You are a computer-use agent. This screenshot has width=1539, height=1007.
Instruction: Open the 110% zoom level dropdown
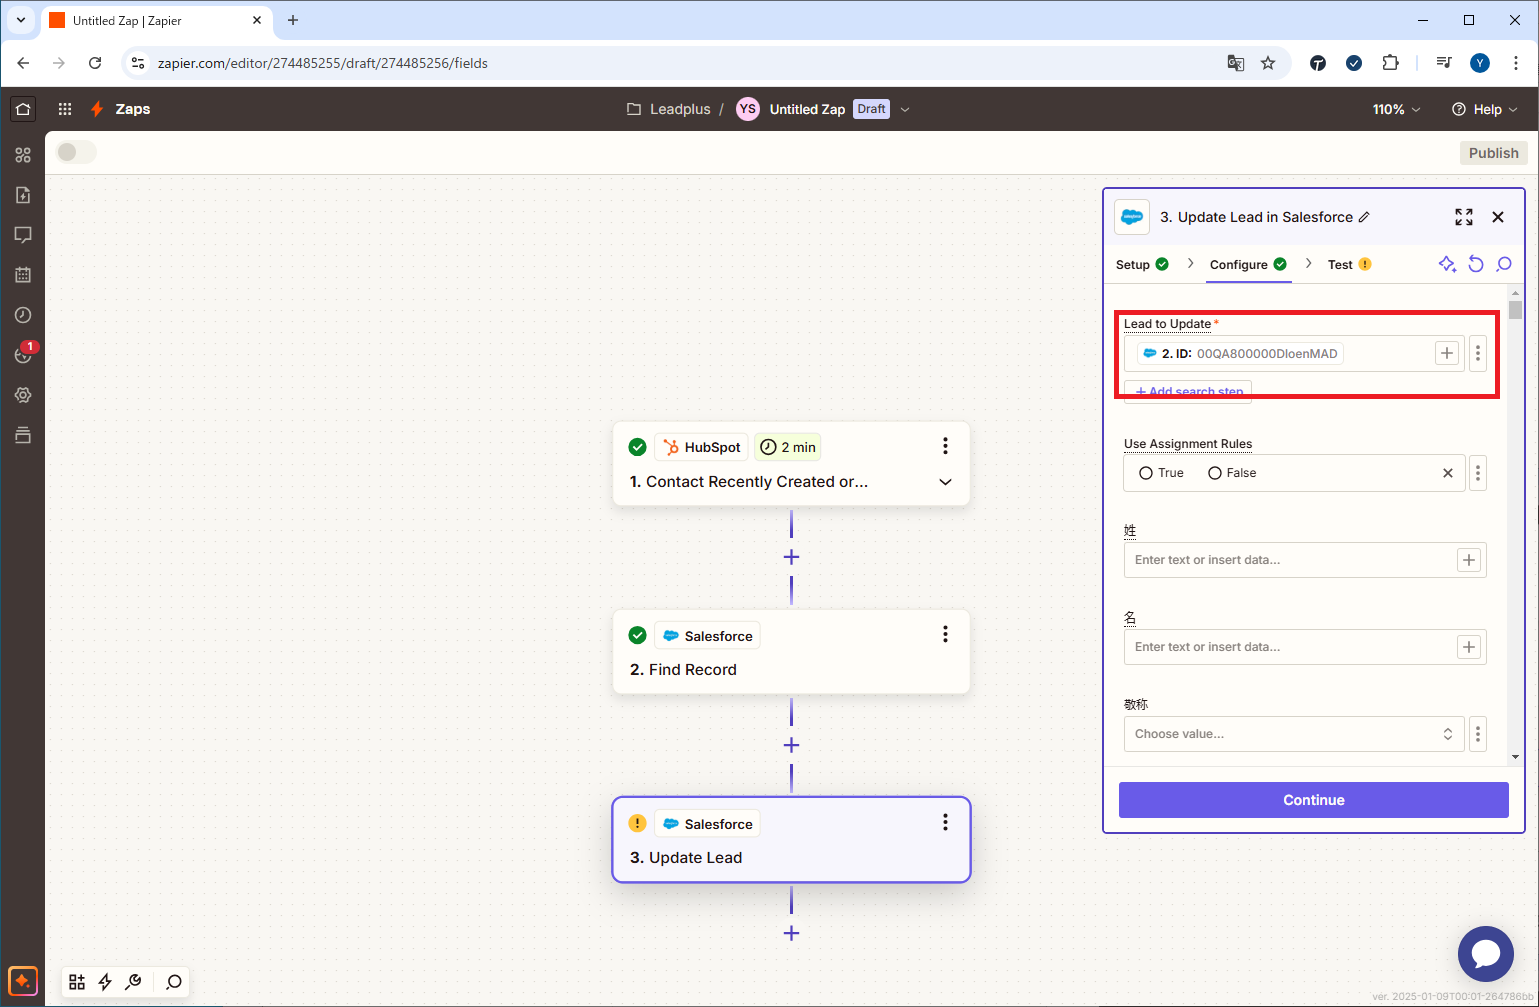coord(1396,109)
